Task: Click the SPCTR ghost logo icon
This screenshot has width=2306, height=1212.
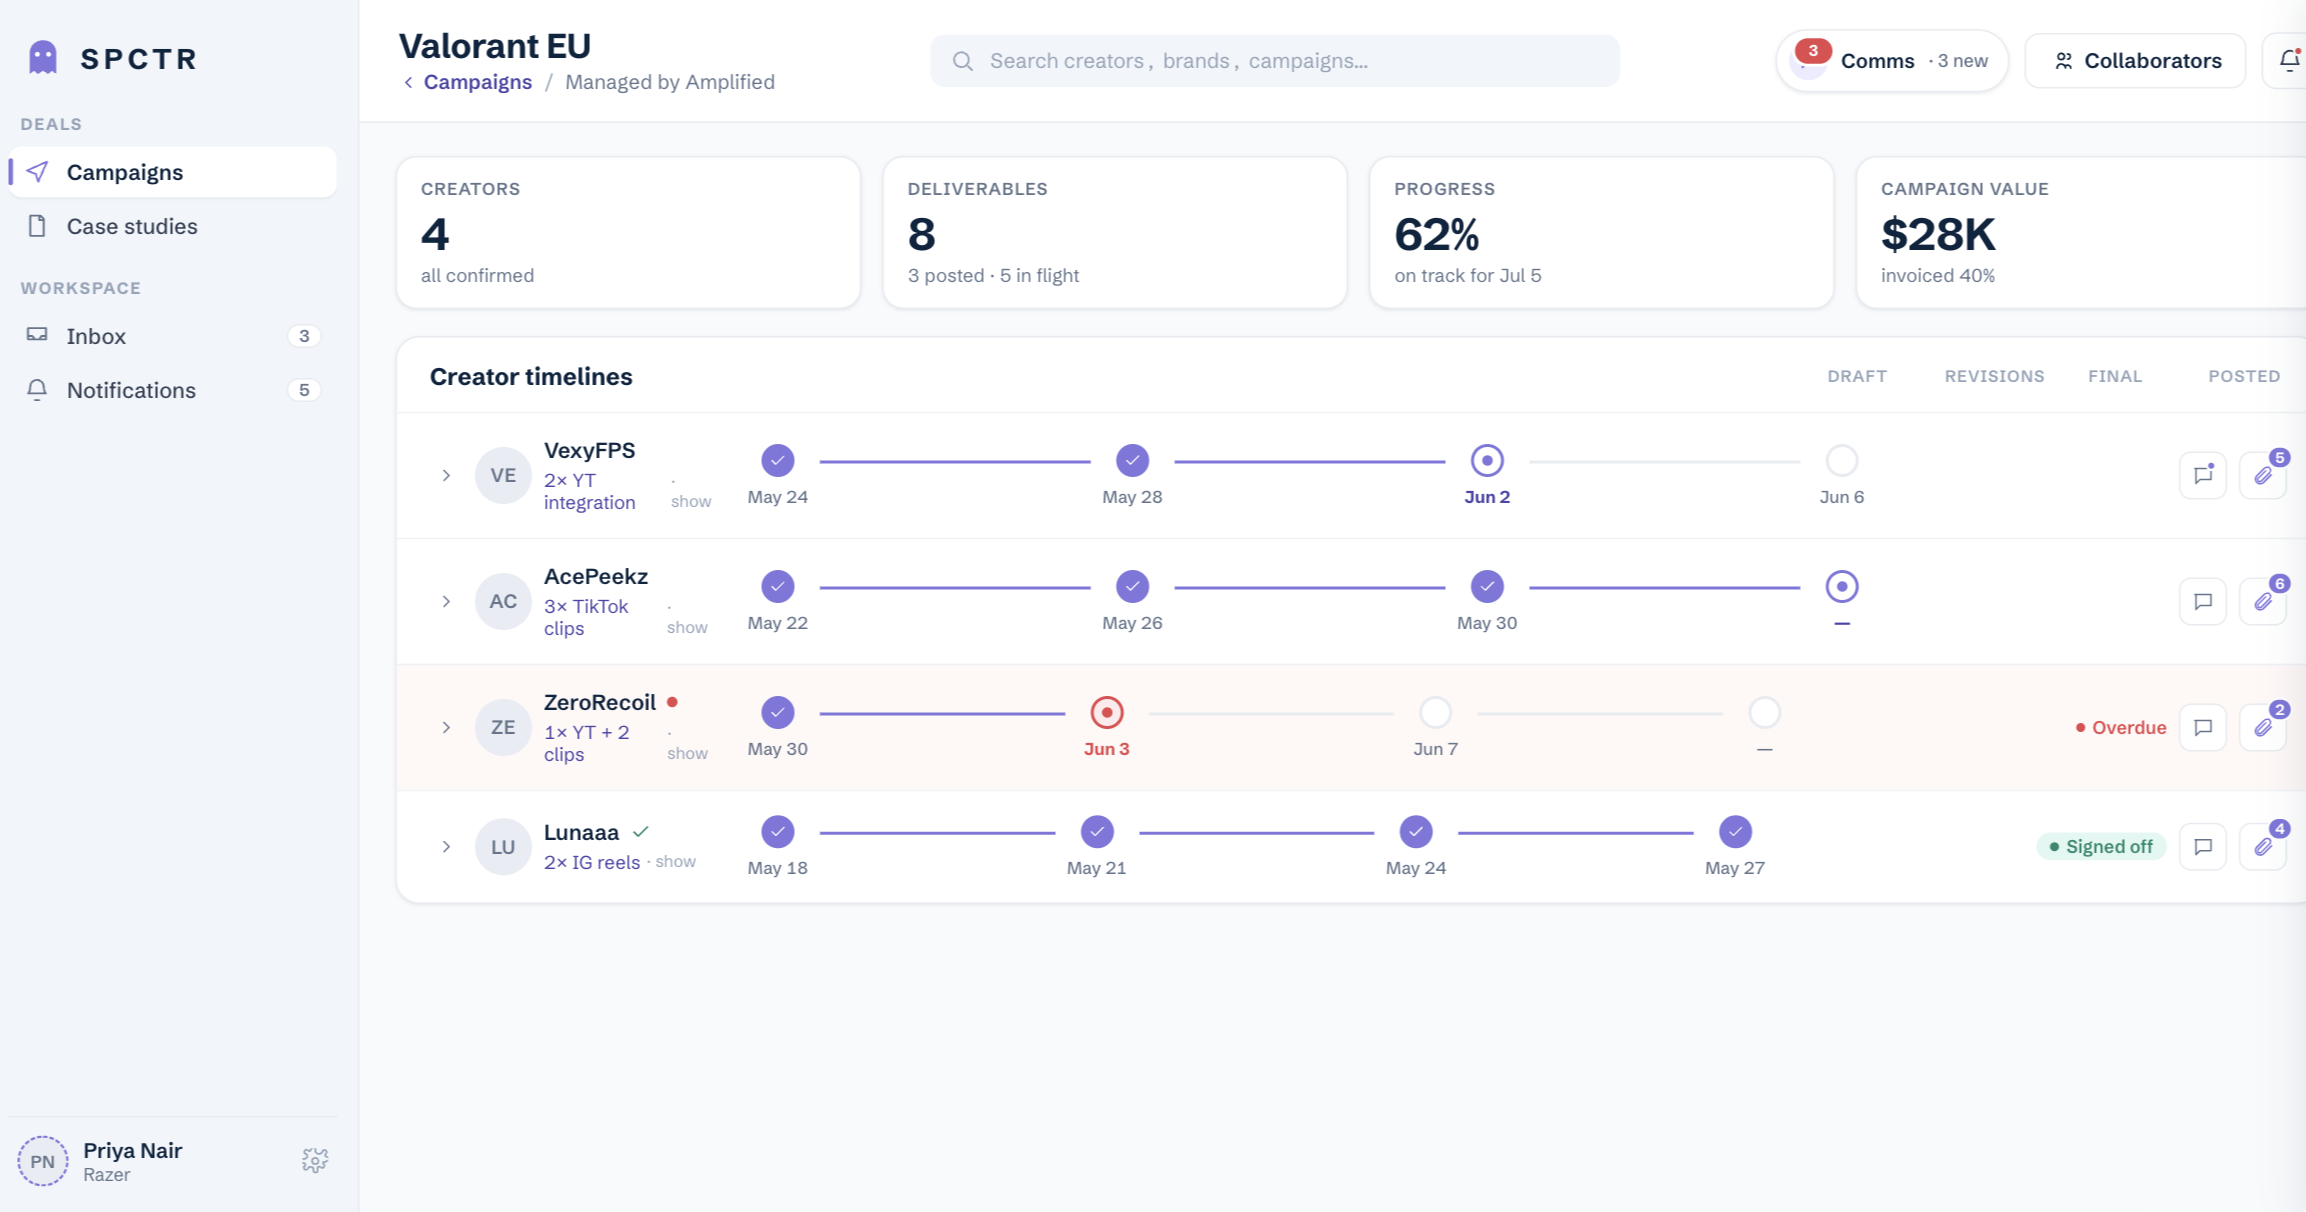Action: (43, 58)
